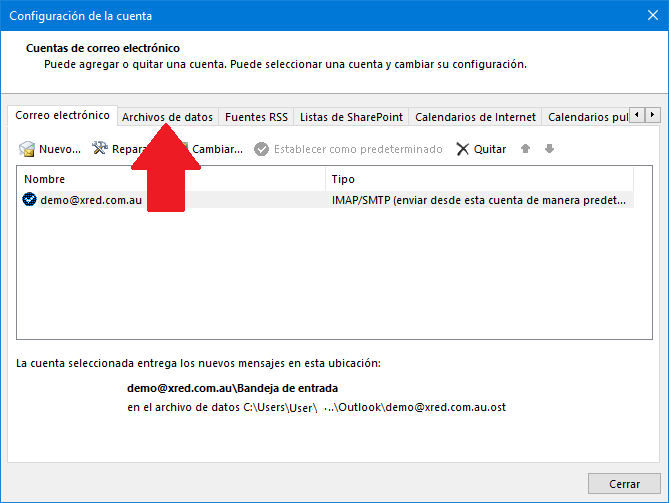The width and height of the screenshot is (669, 503).
Task: Click the Nuevo envelope icon
Action: [x=27, y=149]
